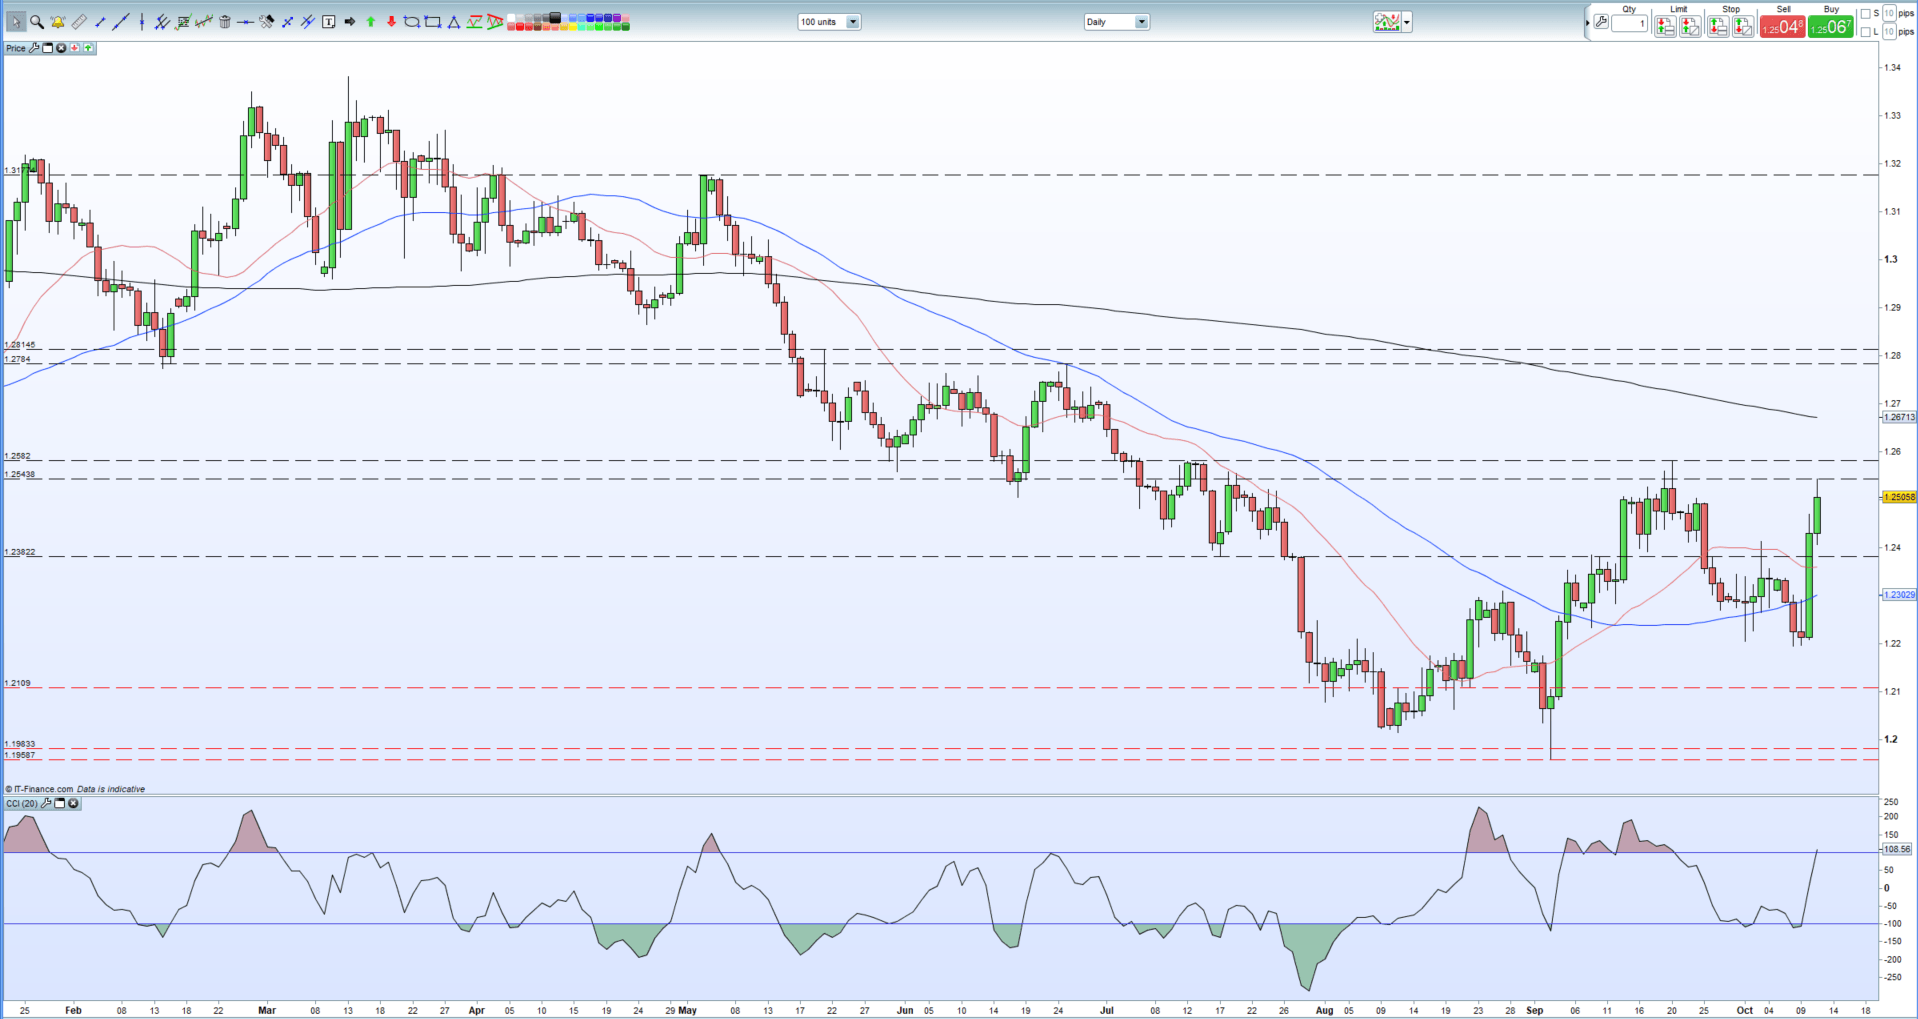Pick the white color swatch

pyautogui.click(x=510, y=17)
